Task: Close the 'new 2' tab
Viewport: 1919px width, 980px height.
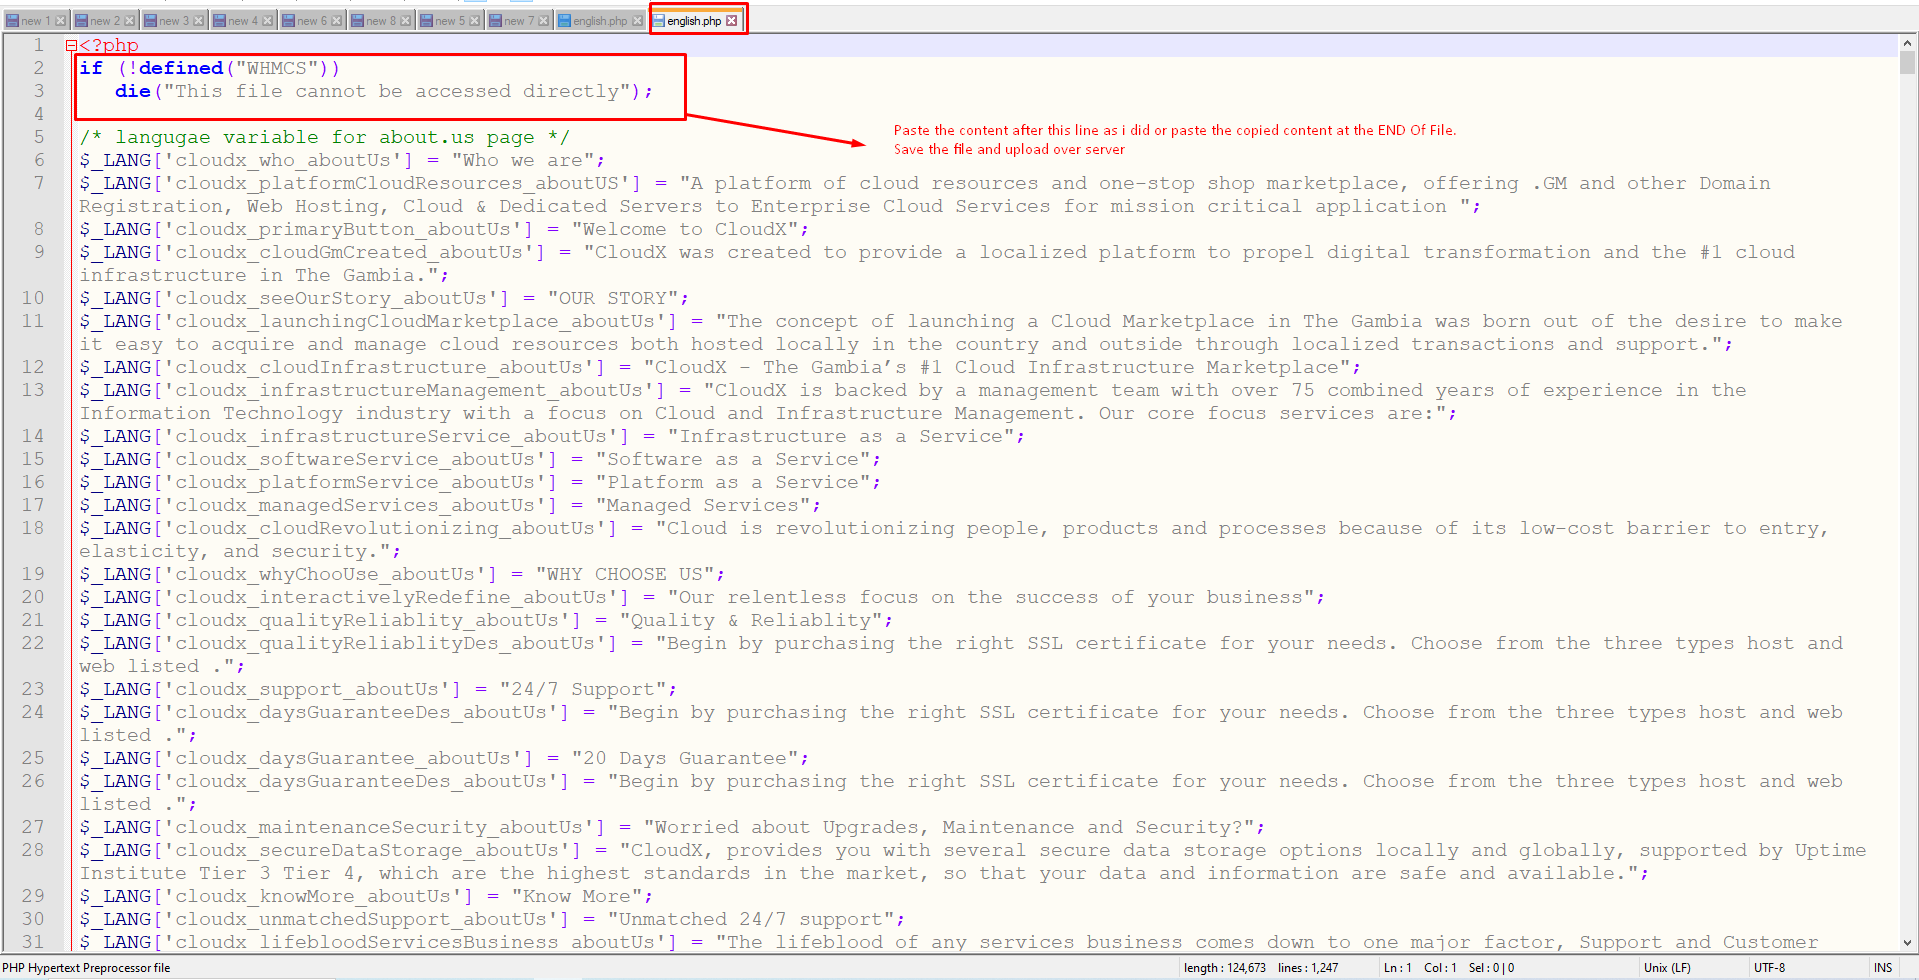Action: [x=130, y=21]
